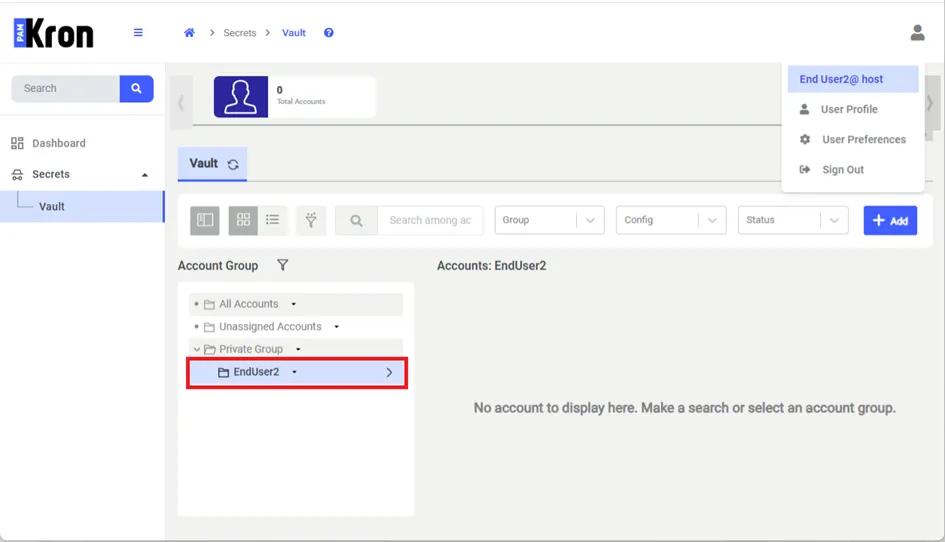Open the Status dropdown
Image resolution: width=945 pixels, height=542 pixels.
coord(793,220)
